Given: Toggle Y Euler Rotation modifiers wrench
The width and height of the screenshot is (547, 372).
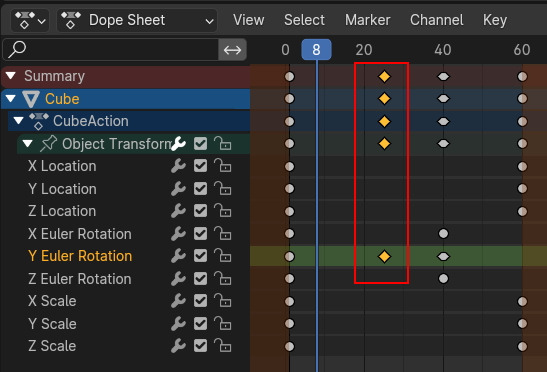Looking at the screenshot, I should tap(178, 256).
